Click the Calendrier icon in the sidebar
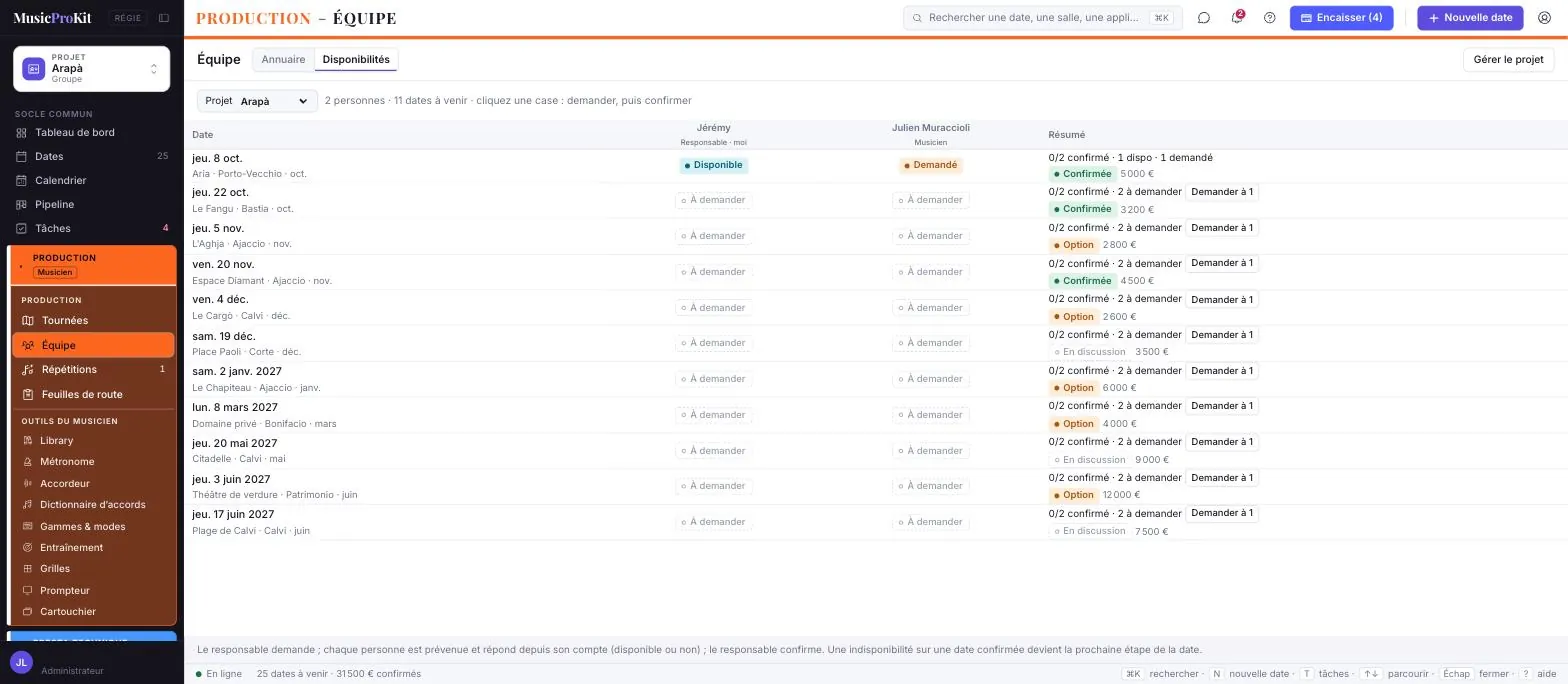Image resolution: width=1568 pixels, height=684 pixels. pyautogui.click(x=22, y=181)
